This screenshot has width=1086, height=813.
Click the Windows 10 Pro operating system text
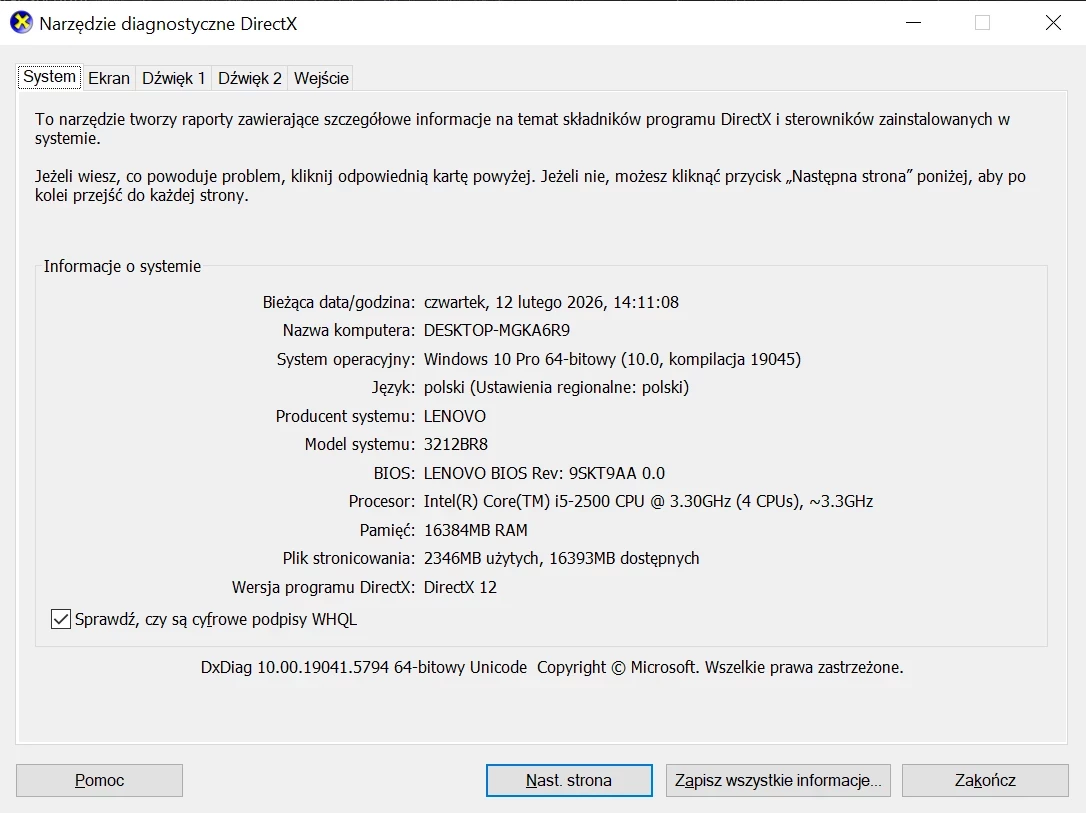(612, 359)
